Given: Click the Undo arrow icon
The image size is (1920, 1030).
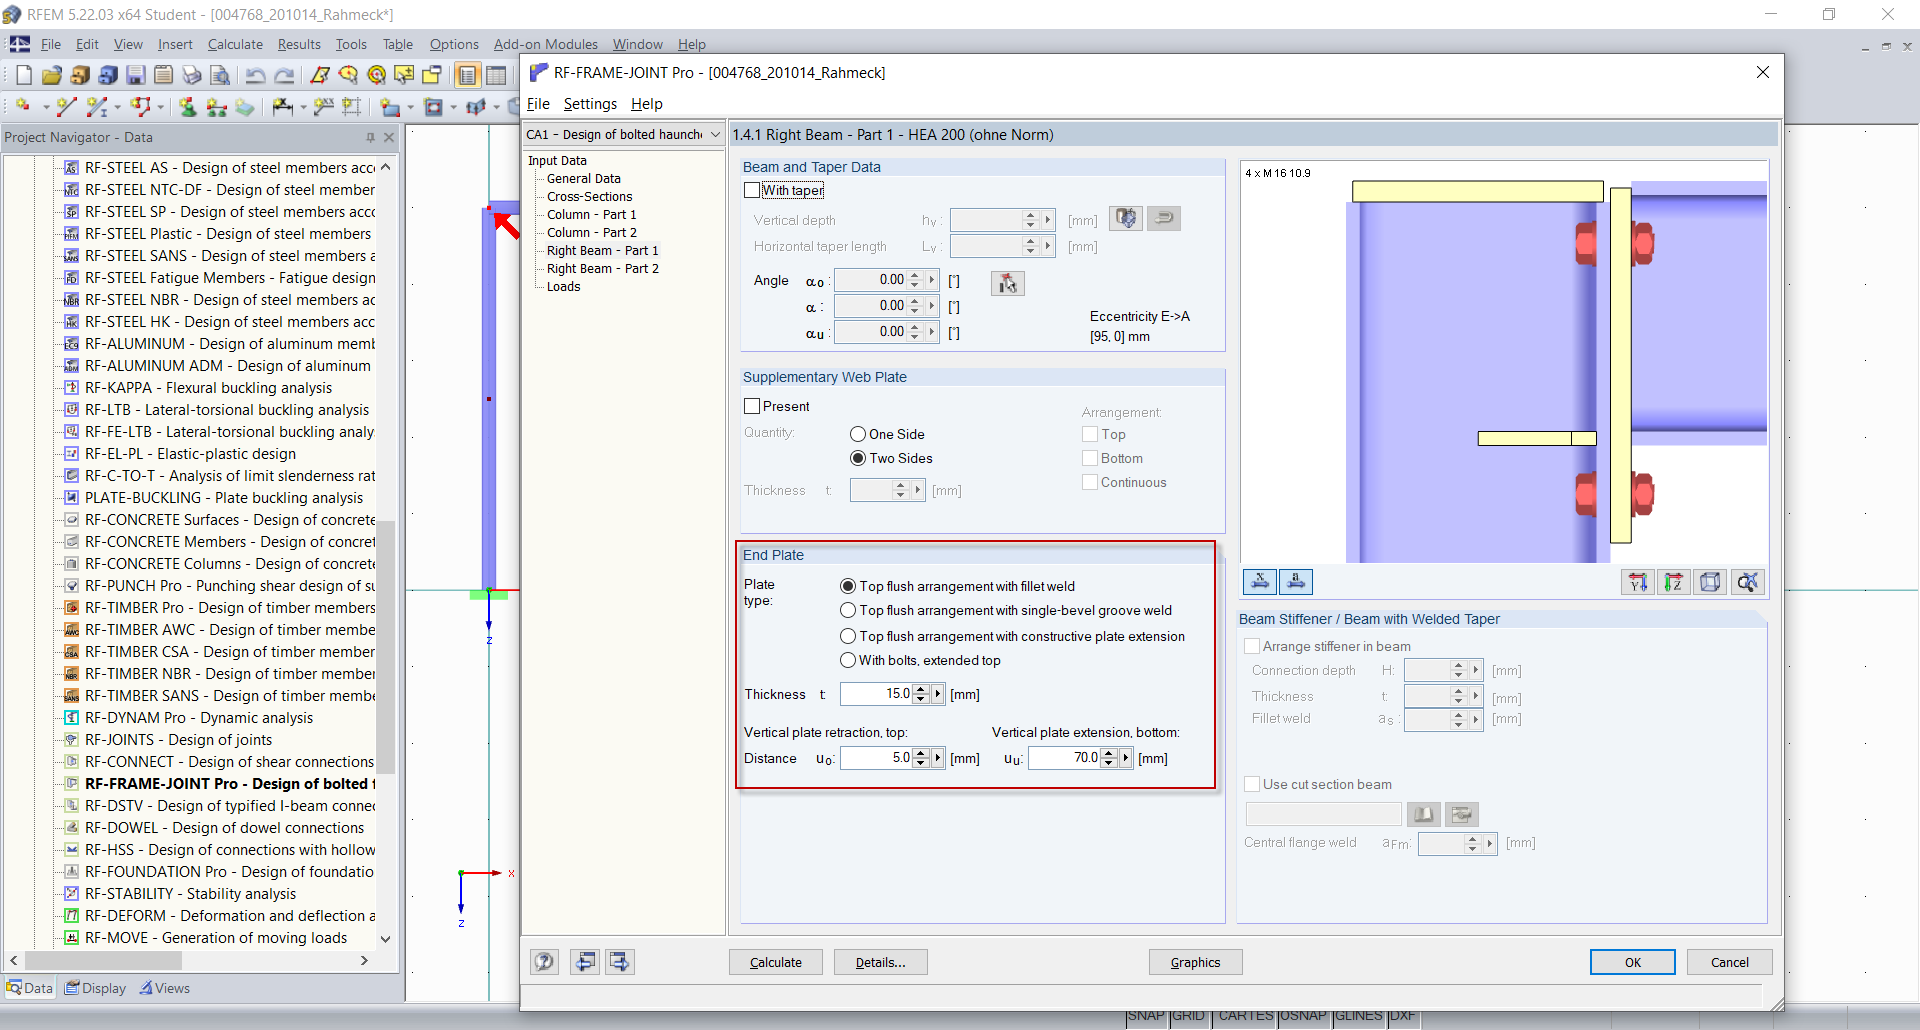Looking at the screenshot, I should [256, 75].
